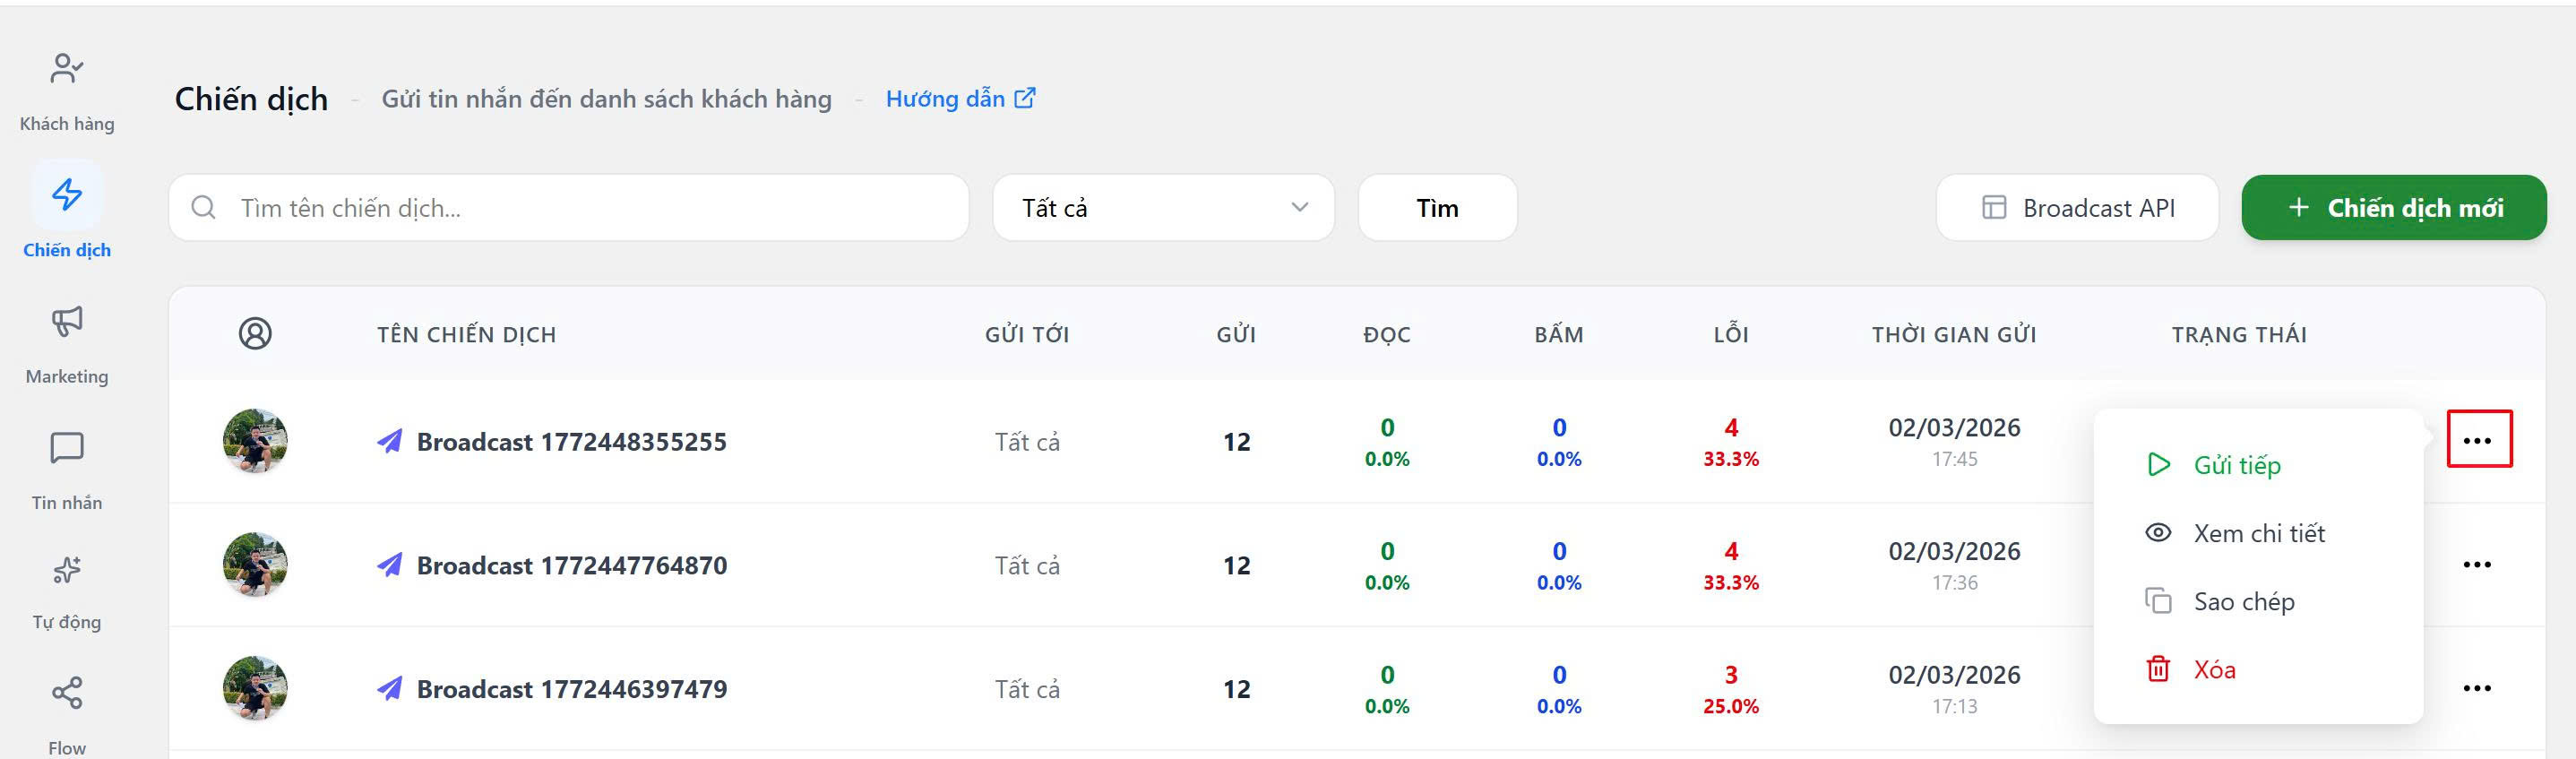Open more options for Broadcast 1772447764870

[2476, 565]
